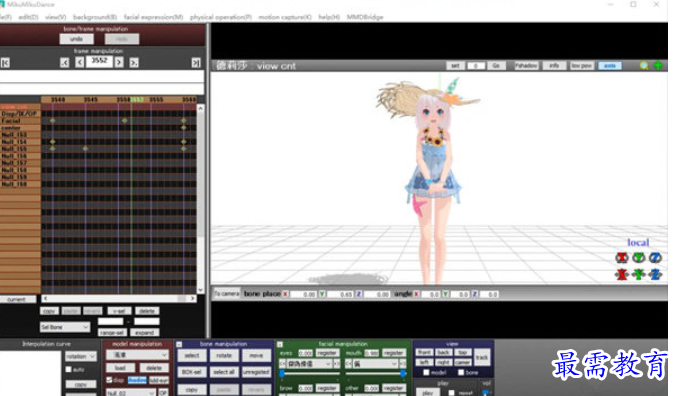
Task: Toggle the model view checkbox
Action: click(426, 372)
